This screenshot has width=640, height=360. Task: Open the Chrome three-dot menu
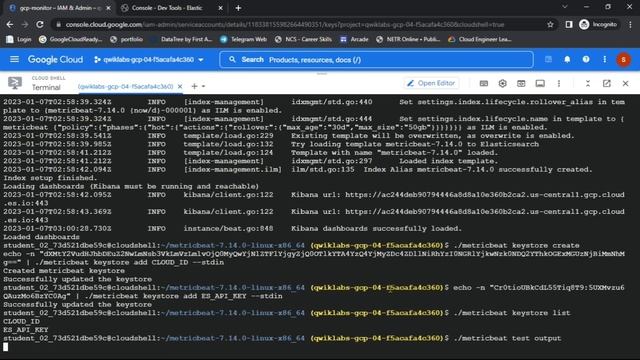click(631, 24)
